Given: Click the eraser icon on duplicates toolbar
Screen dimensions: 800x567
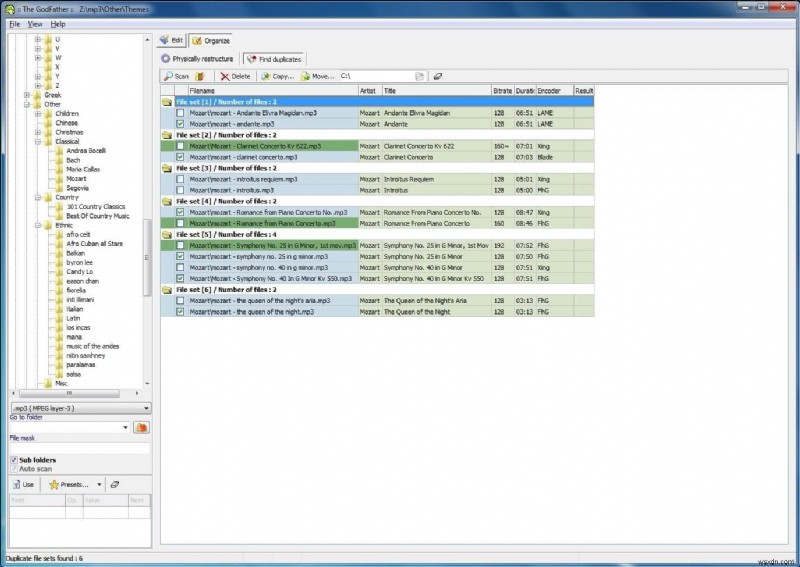Looking at the screenshot, I should tap(438, 77).
